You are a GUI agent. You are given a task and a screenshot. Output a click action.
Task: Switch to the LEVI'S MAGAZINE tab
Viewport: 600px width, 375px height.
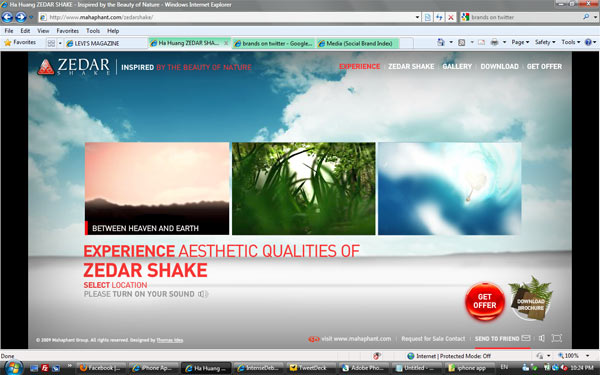[x=106, y=43]
